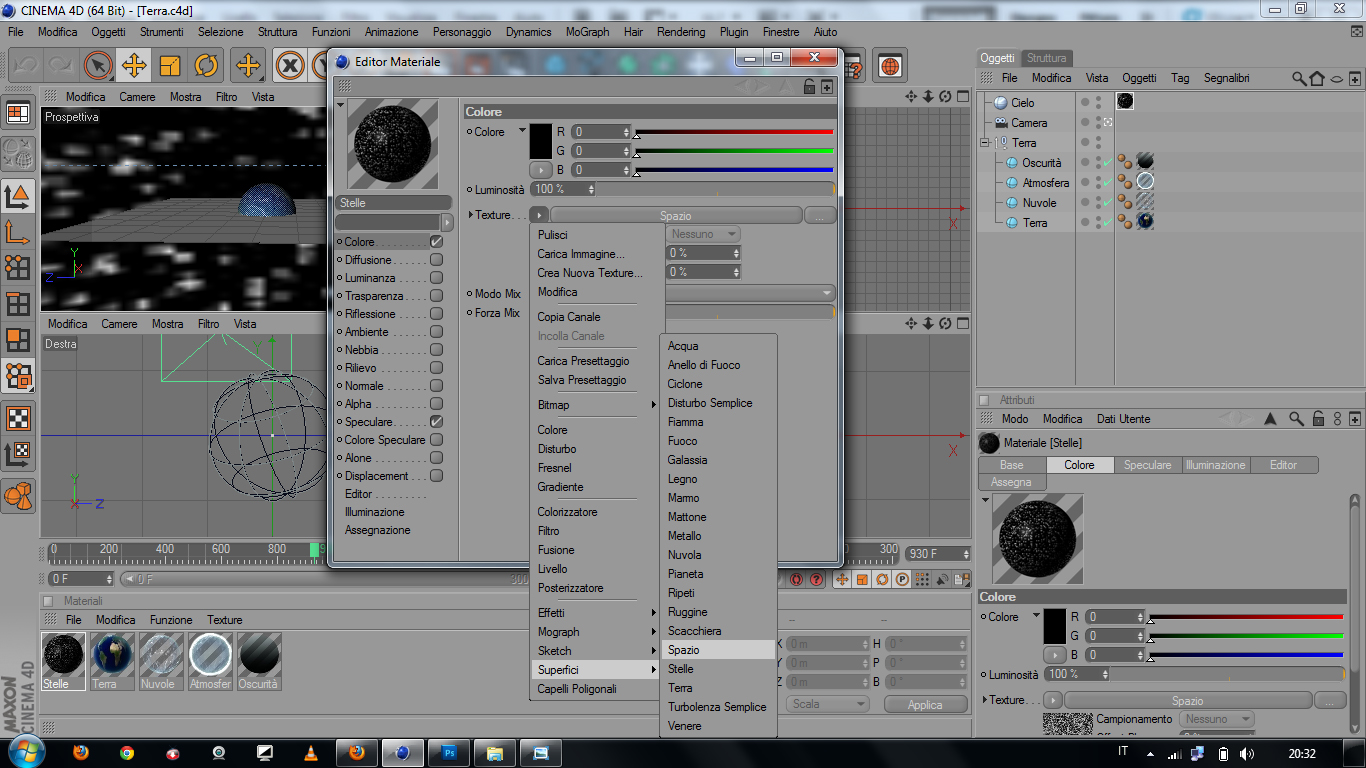
Task: Switch to the Struttura tab
Action: [1047, 58]
